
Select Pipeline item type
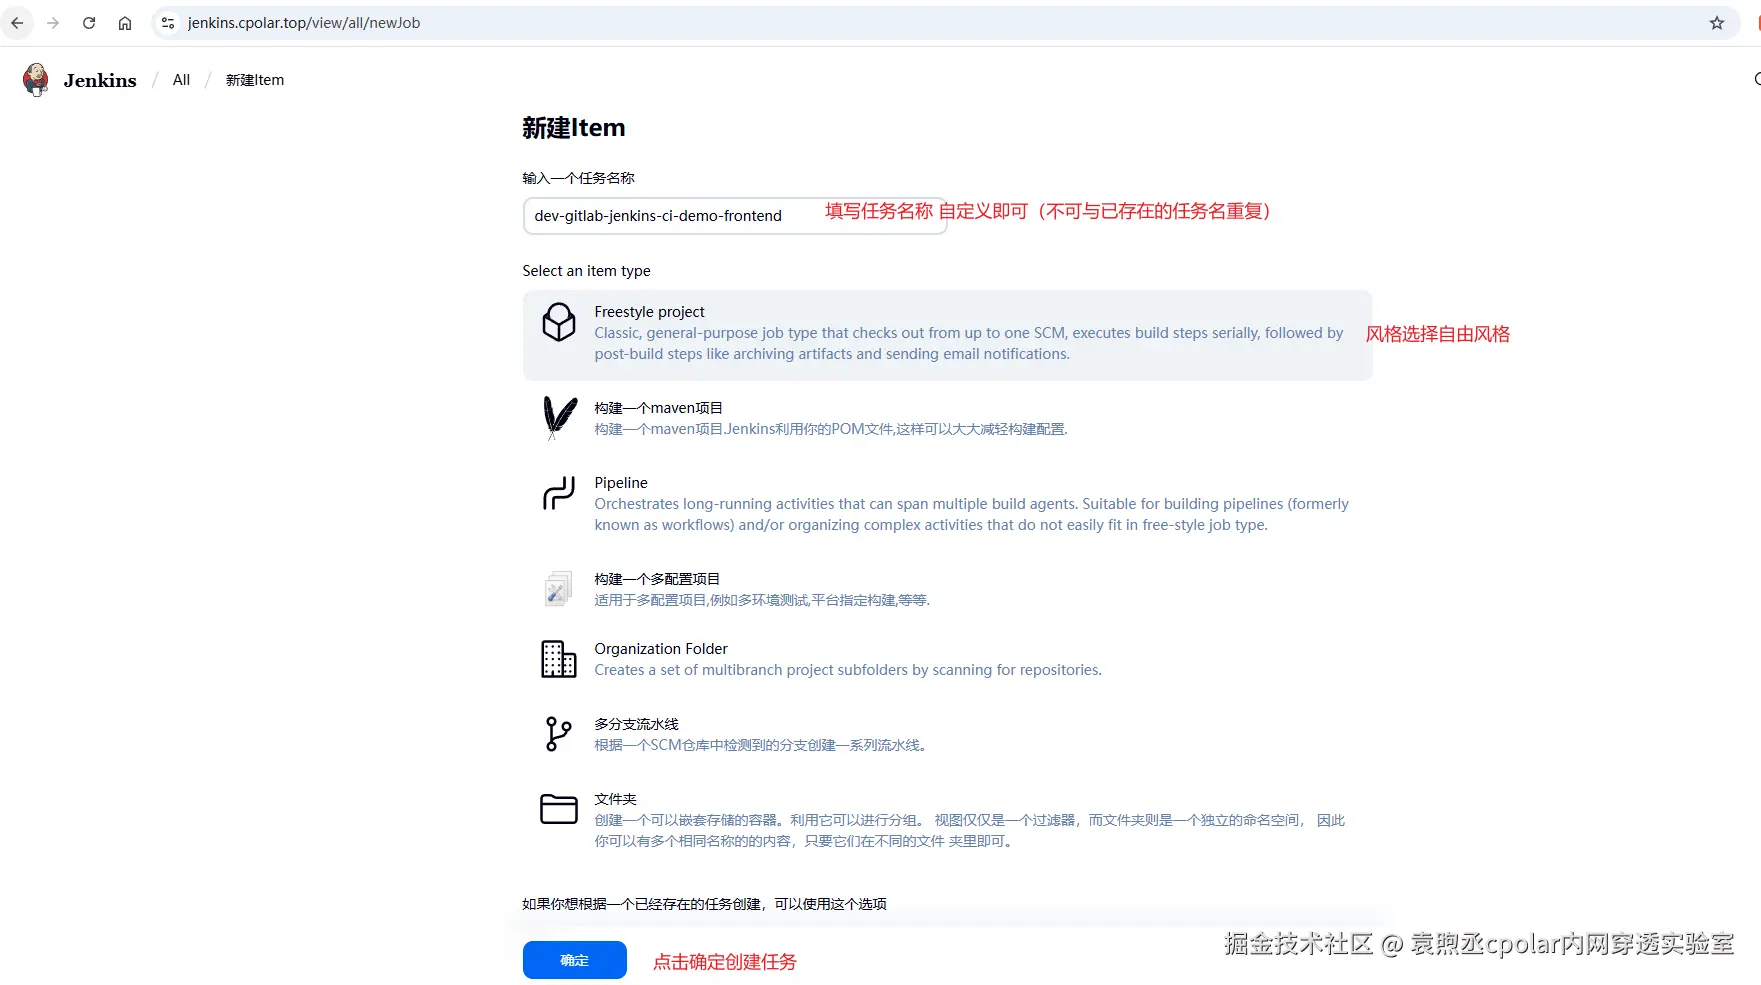pos(947,504)
